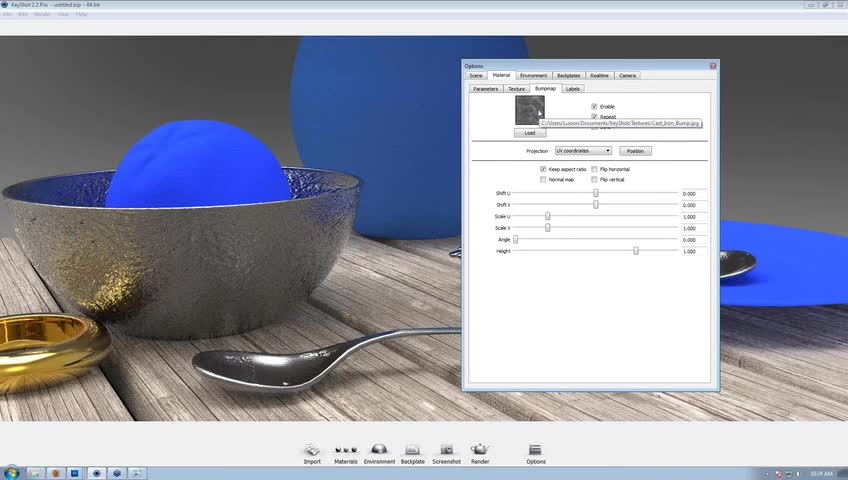
Task: Open the Parameters sub-tab
Action: (x=486, y=89)
